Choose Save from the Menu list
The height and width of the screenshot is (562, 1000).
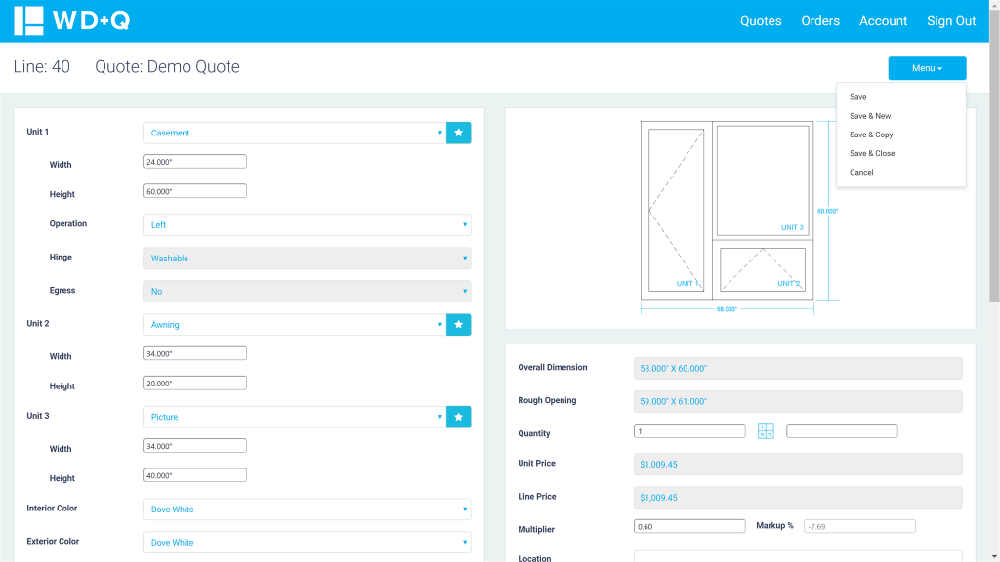858,97
